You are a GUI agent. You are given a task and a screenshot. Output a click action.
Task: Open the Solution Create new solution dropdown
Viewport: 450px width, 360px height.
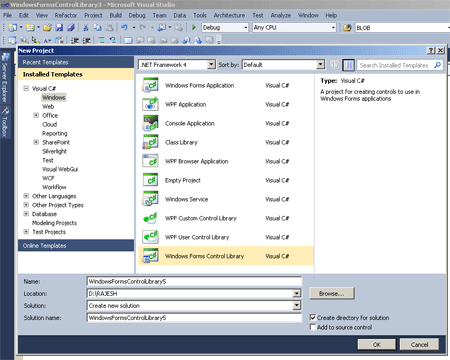pos(296,306)
